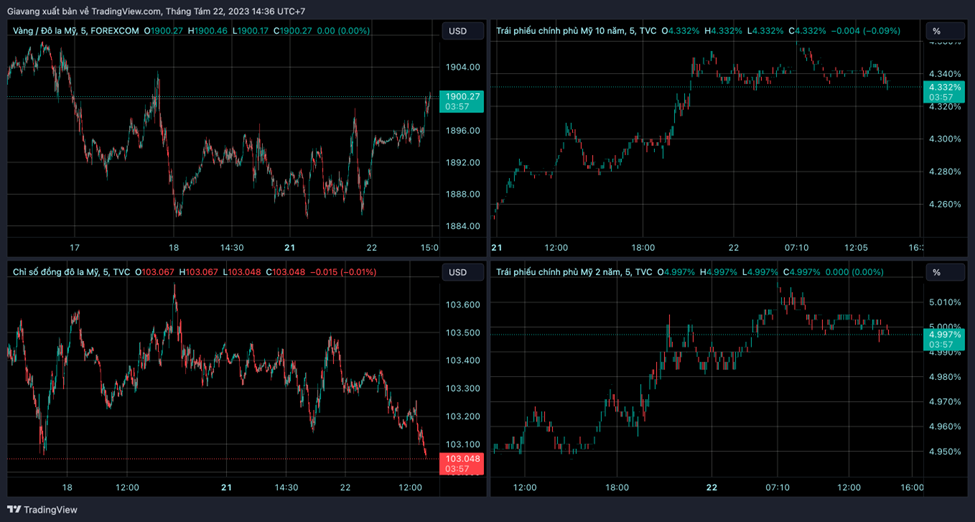Open the % unit selector on 10-year bond chart
The width and height of the screenshot is (975, 522).
936,31
